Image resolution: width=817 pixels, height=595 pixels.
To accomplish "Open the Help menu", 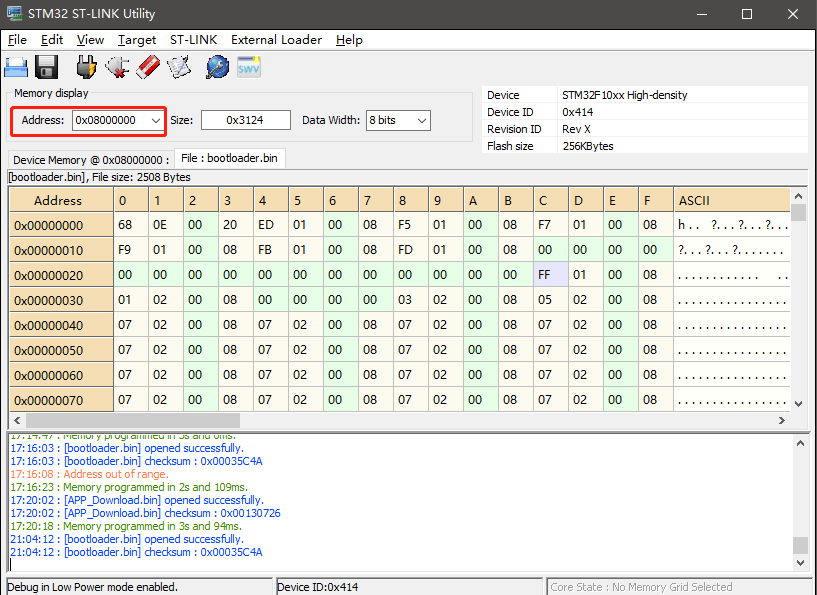I will 349,40.
